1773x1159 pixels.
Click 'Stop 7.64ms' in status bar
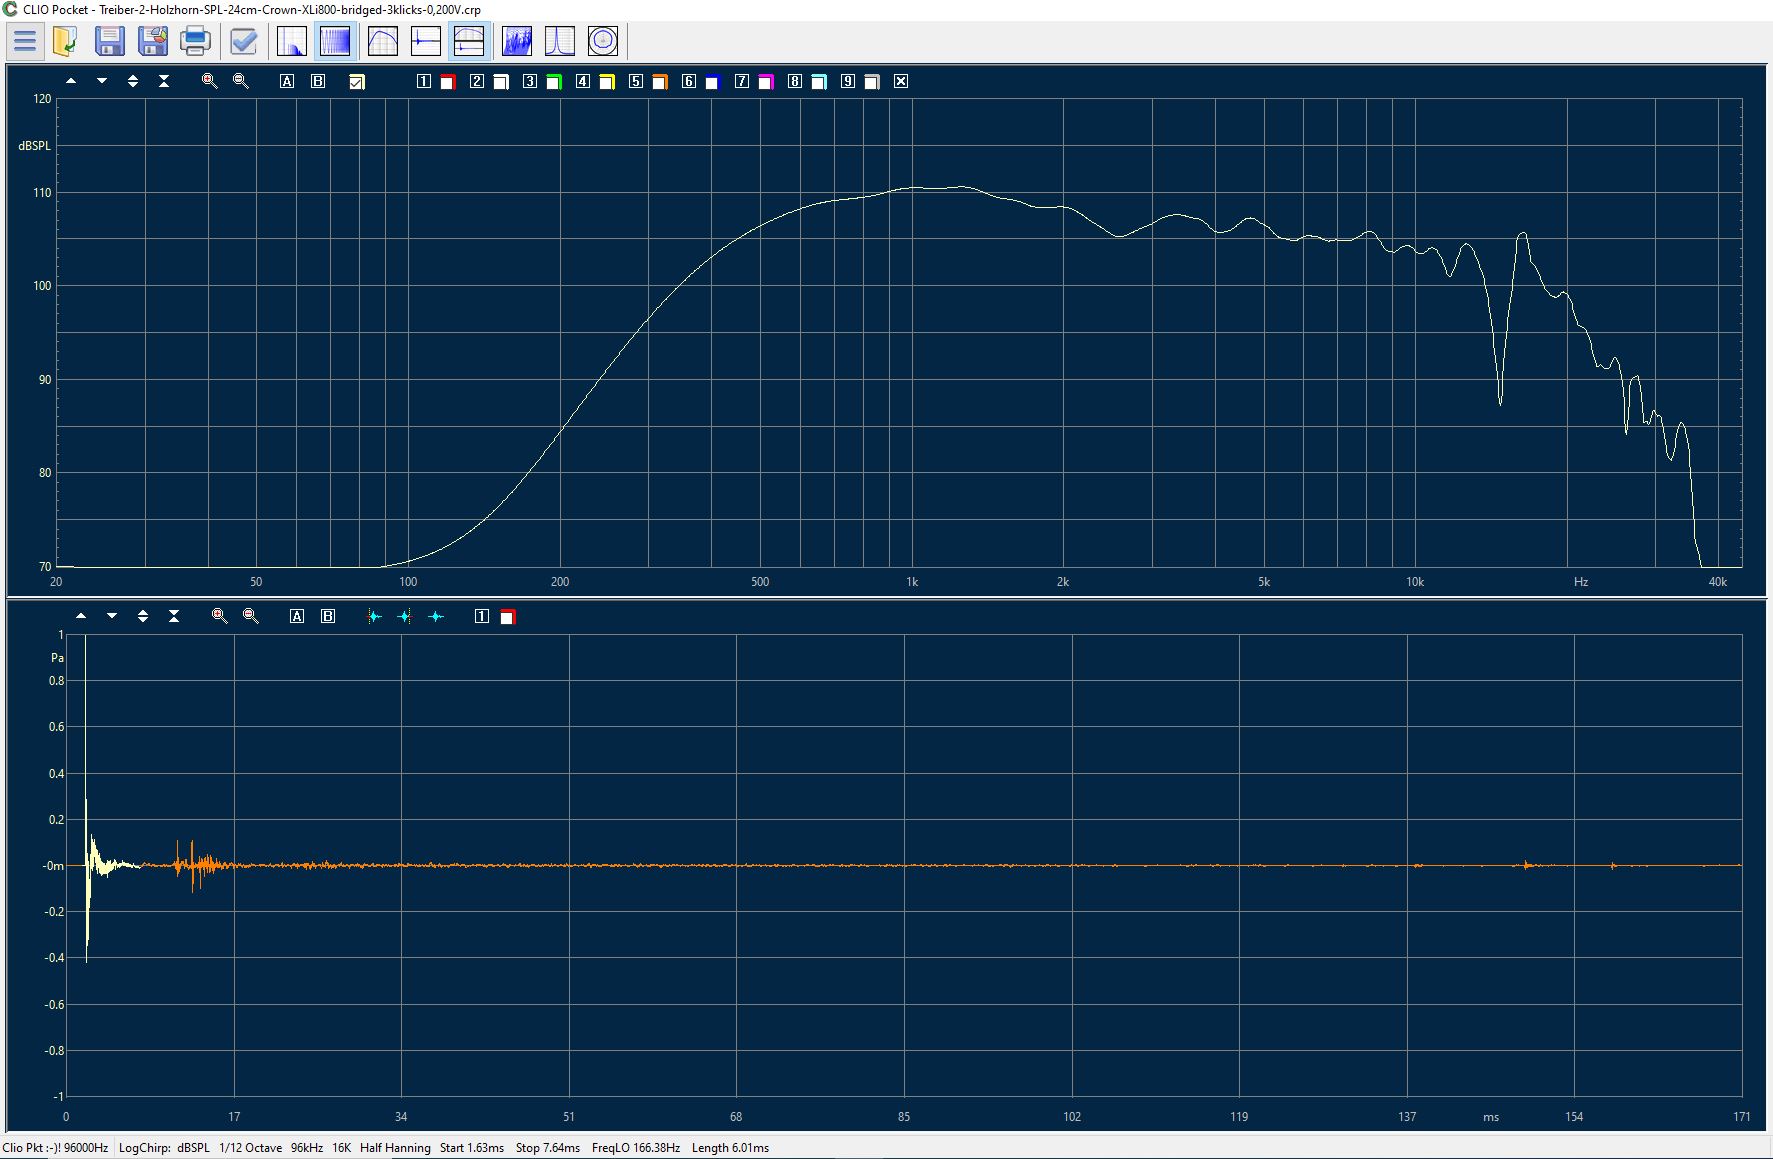548,1147
